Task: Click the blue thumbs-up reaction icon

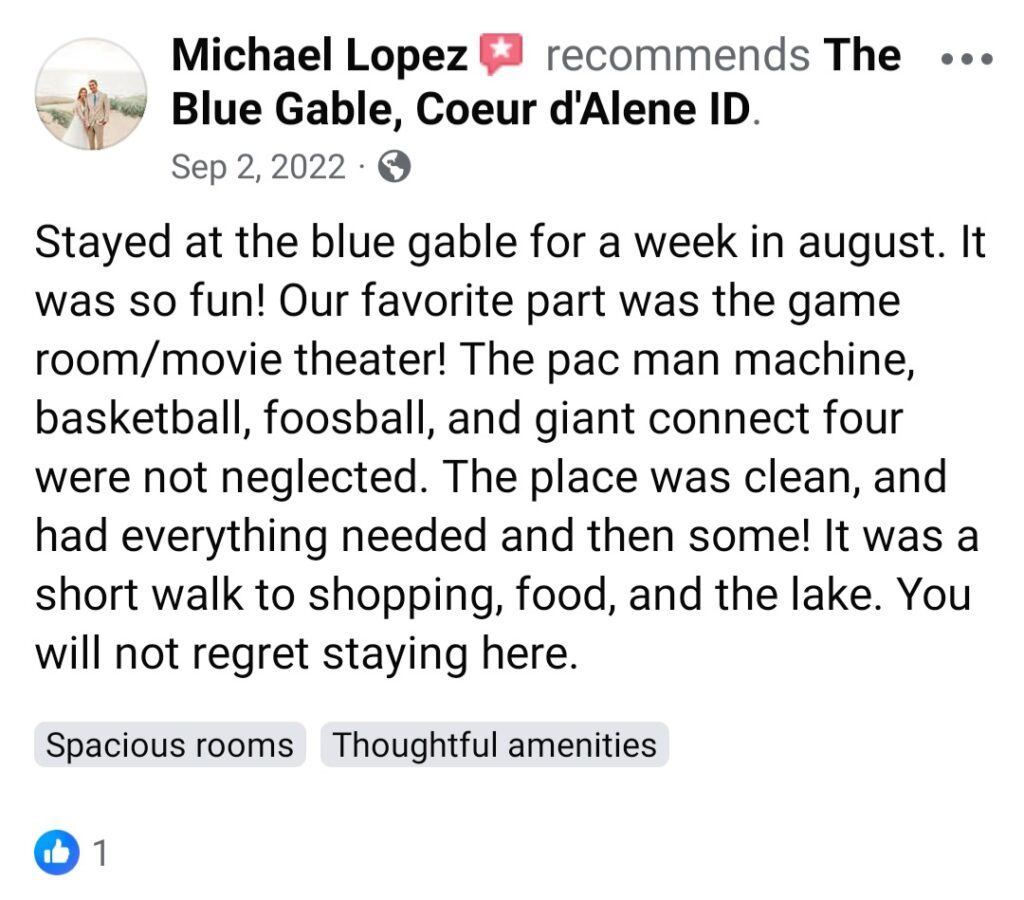Action: coord(58,853)
